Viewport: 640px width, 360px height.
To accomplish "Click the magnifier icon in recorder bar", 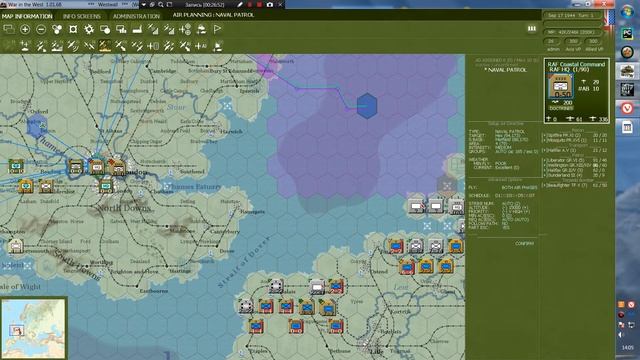I will (x=161, y=4).
